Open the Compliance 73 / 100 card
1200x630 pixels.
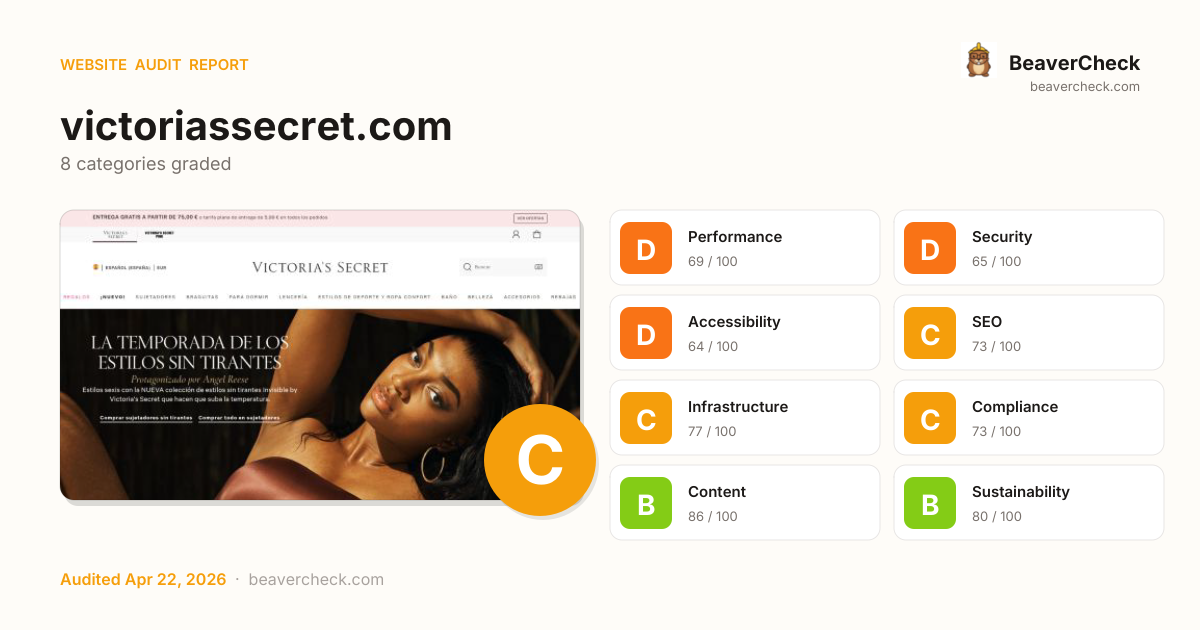tap(1029, 418)
